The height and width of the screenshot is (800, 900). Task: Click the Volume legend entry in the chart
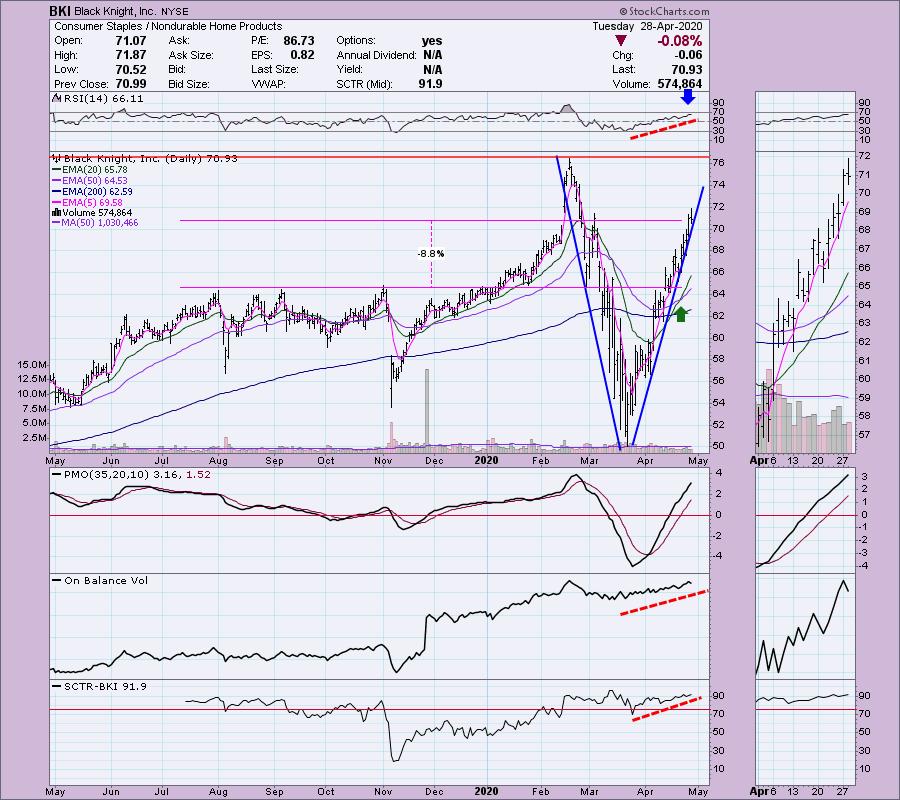coord(92,213)
